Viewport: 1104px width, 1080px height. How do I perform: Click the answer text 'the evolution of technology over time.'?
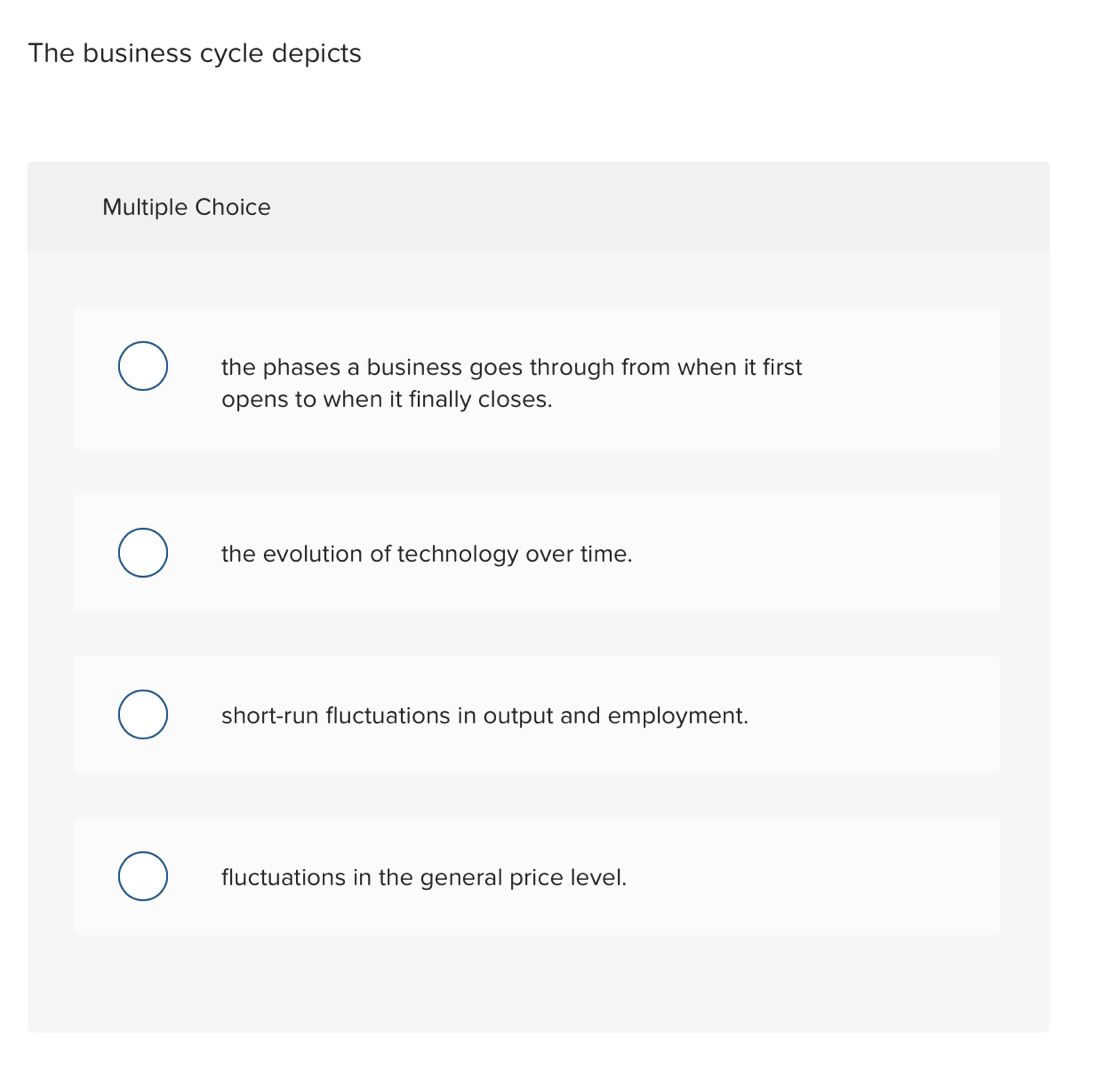point(427,554)
